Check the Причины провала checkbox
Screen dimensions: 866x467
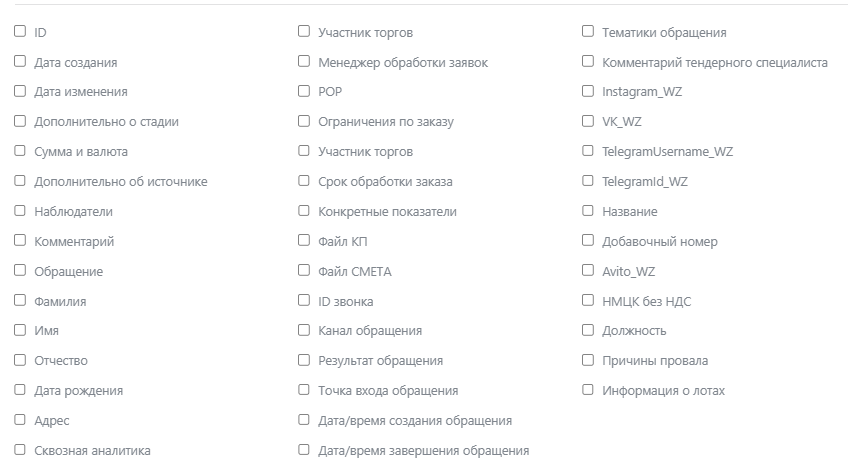588,360
